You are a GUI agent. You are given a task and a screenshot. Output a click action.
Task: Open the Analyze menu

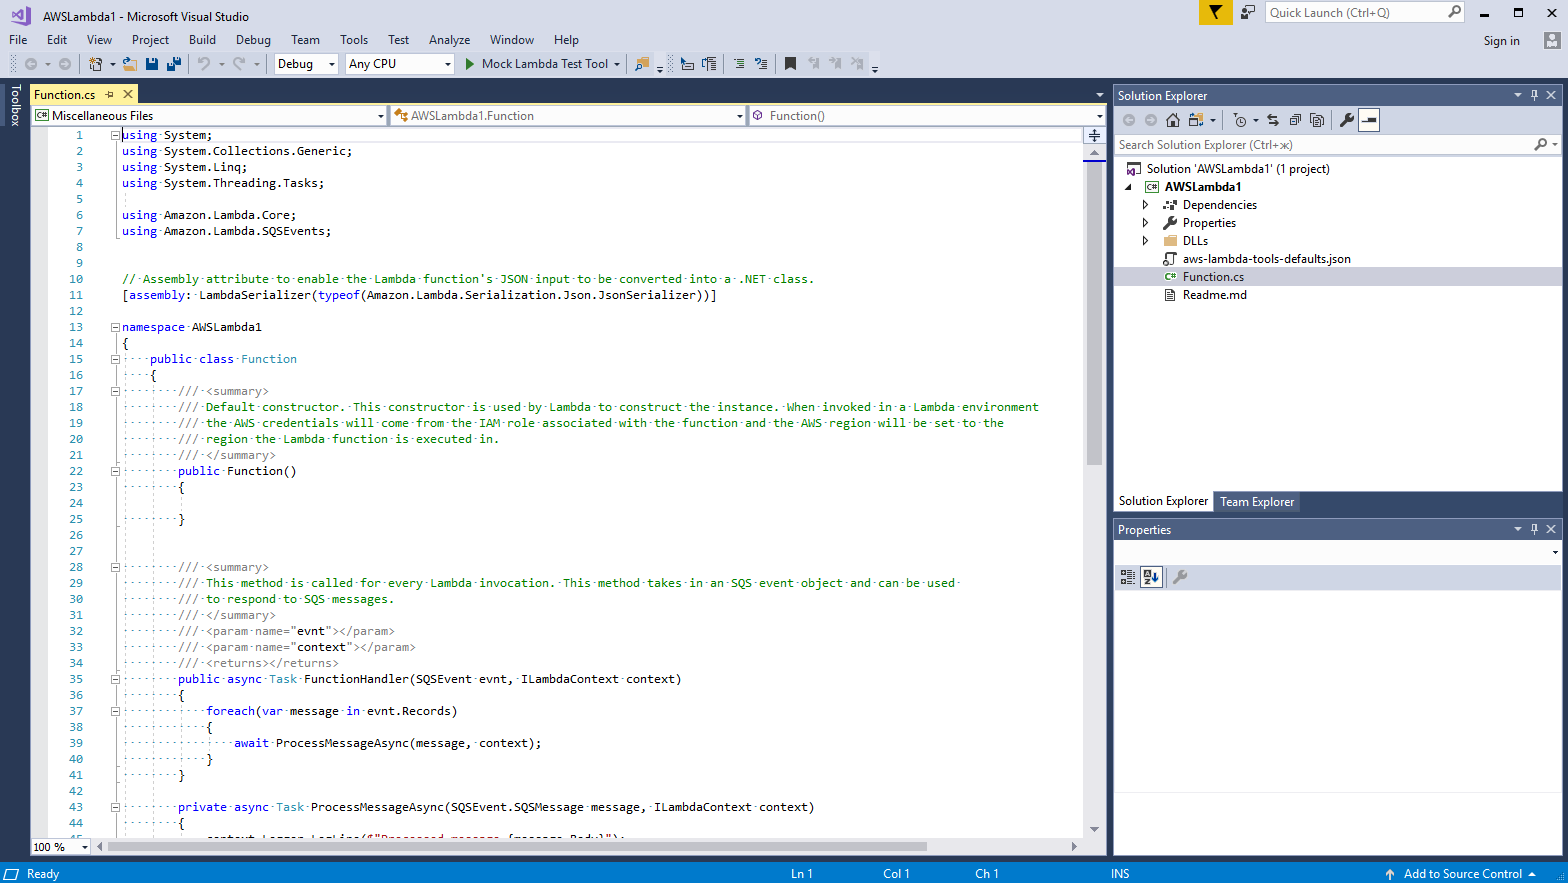[449, 40]
